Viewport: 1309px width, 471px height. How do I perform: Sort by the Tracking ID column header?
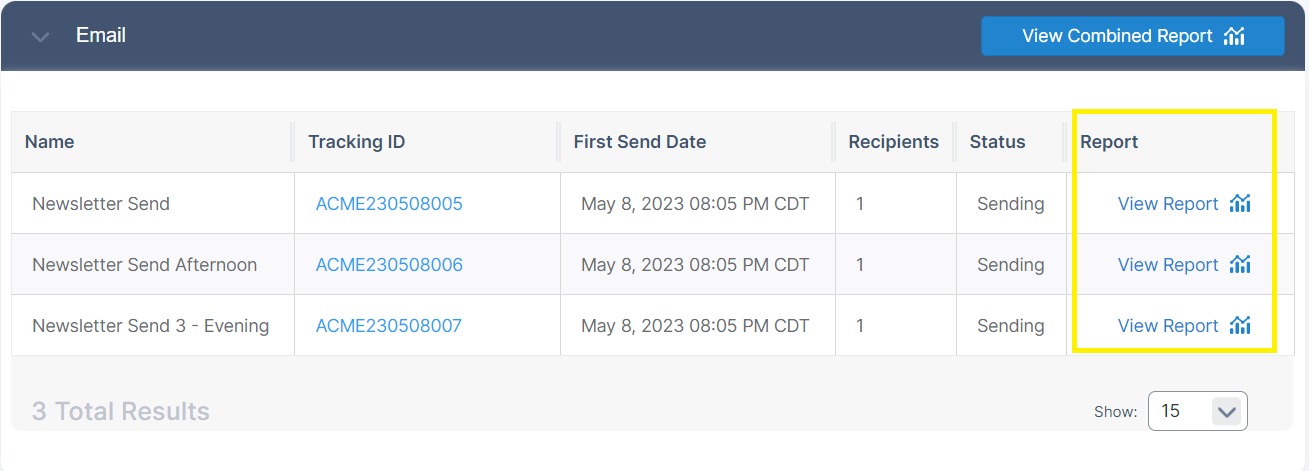[x=356, y=142]
